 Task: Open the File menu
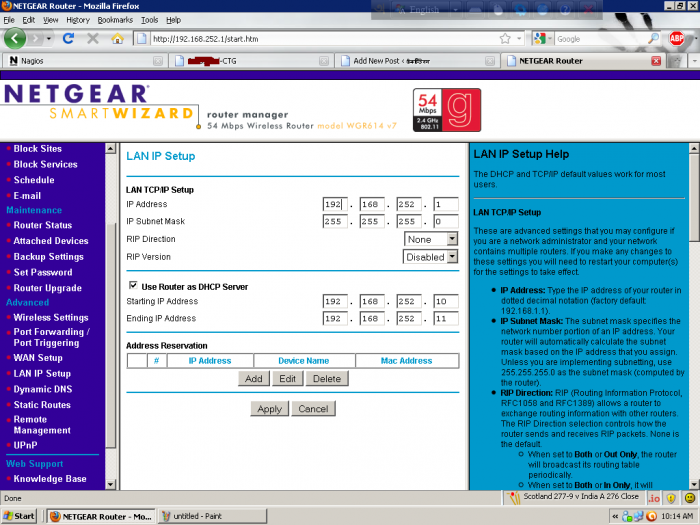(x=9, y=20)
